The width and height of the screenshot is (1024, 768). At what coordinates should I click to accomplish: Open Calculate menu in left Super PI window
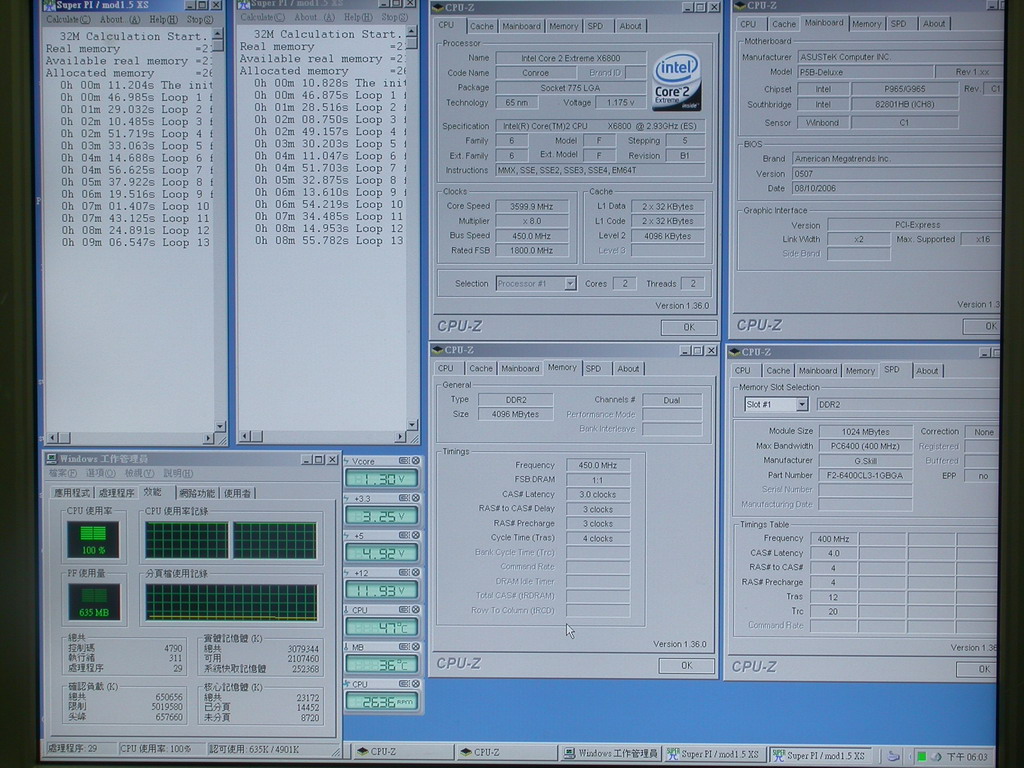pyautogui.click(x=68, y=20)
